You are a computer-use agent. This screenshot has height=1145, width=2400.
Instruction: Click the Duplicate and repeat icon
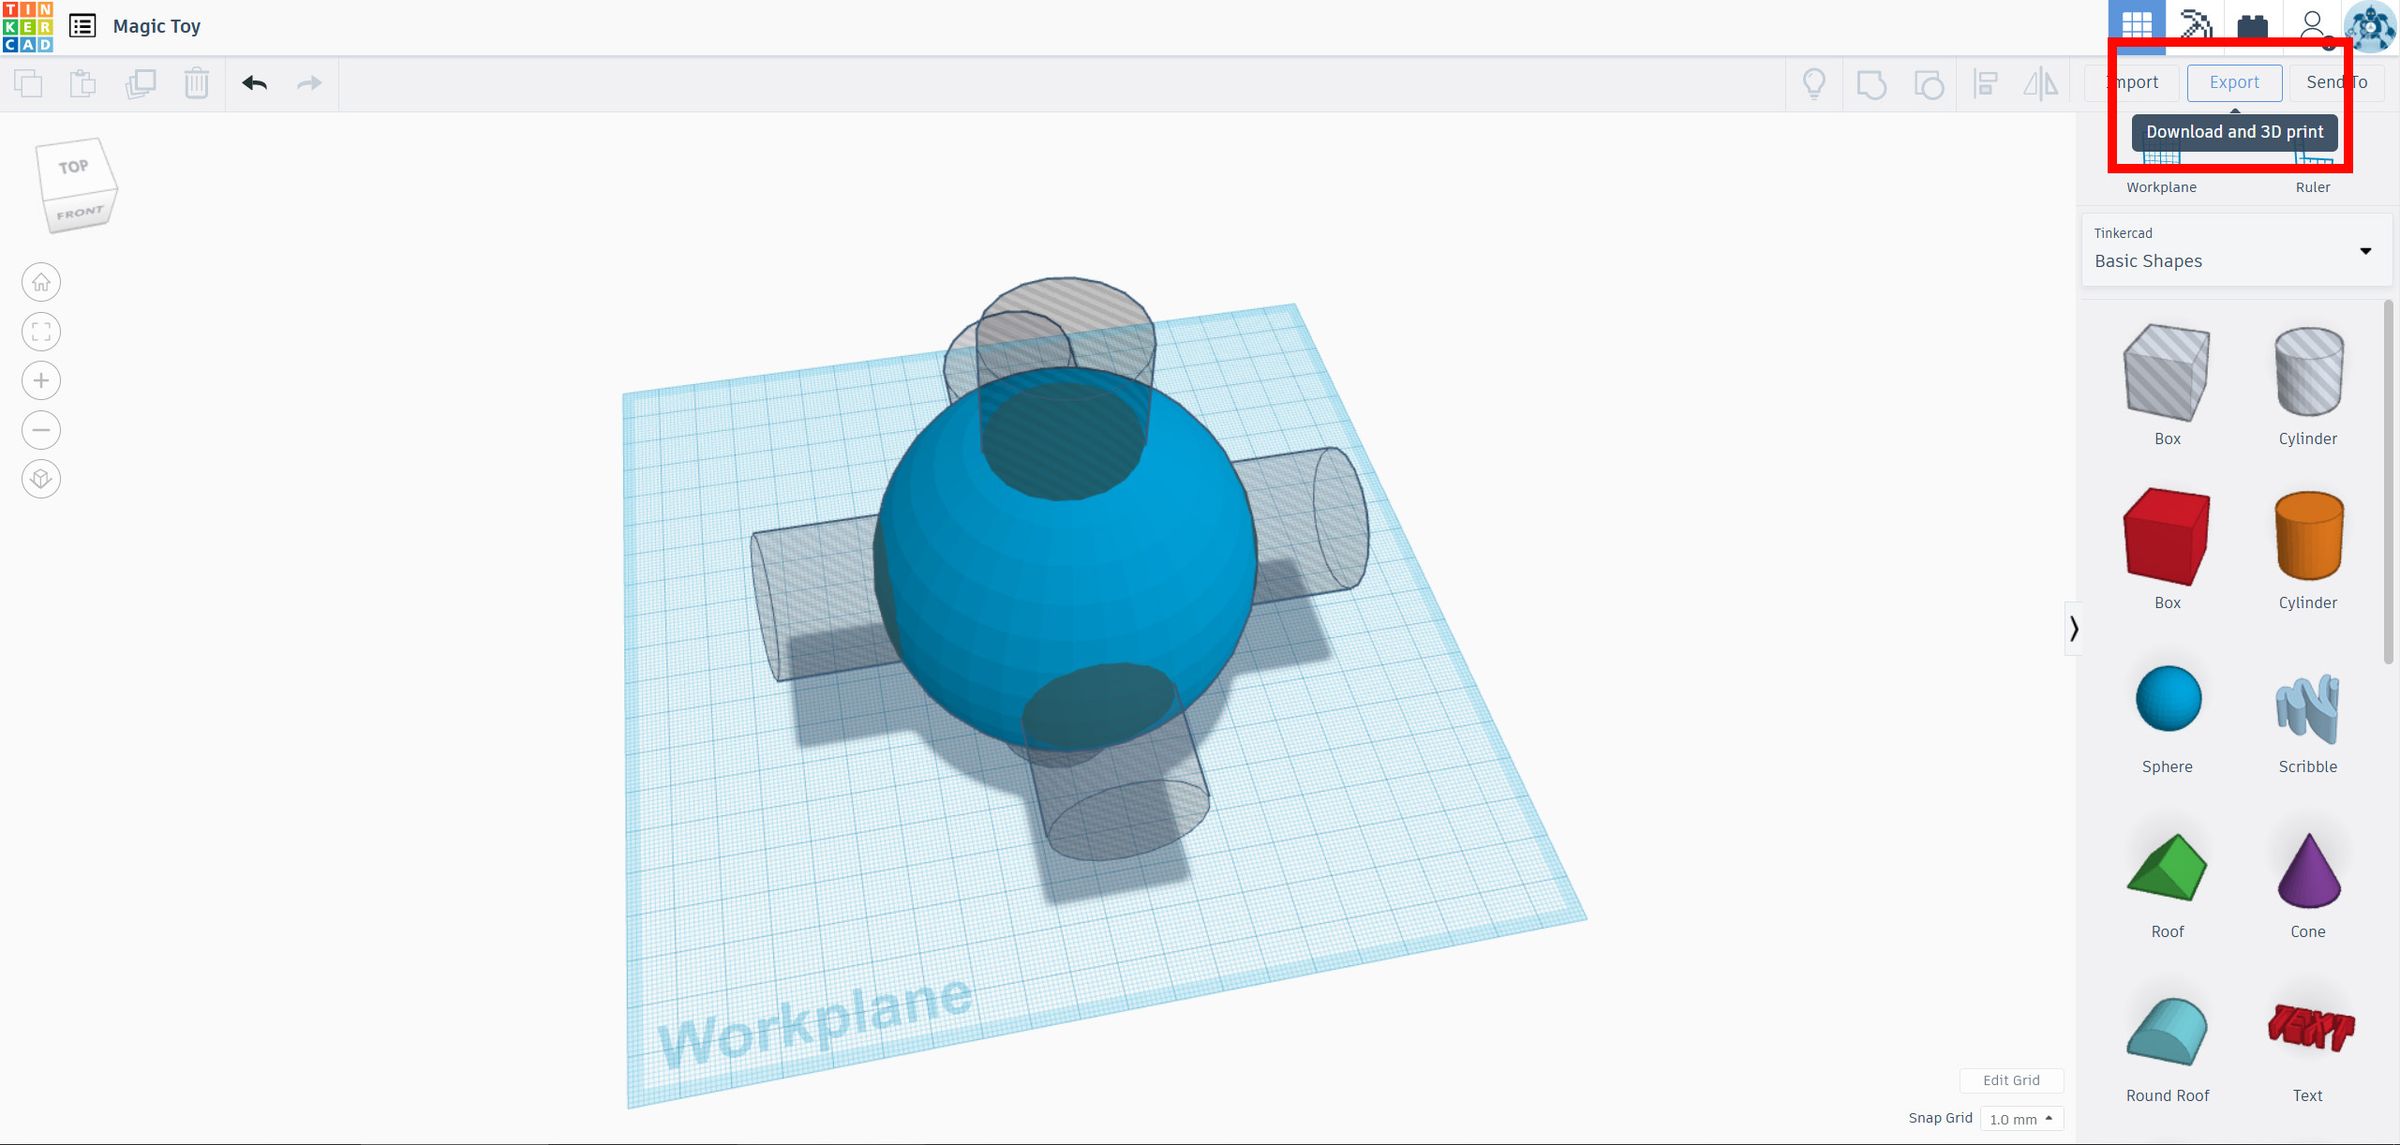coord(140,83)
